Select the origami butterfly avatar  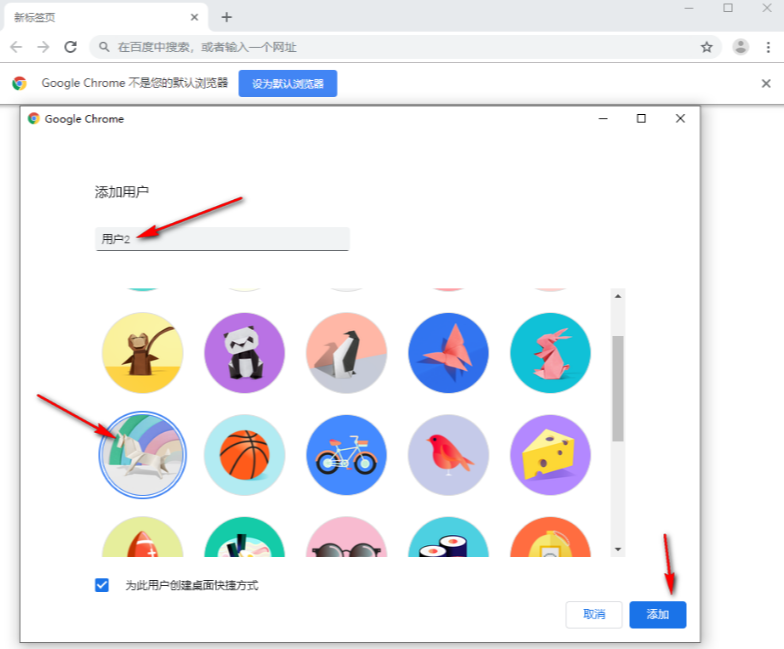pos(448,353)
